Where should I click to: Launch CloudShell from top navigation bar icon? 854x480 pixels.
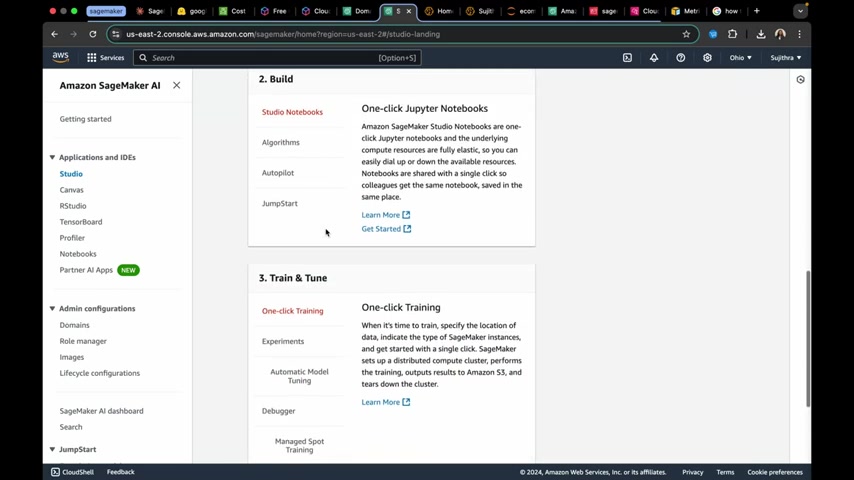(x=627, y=58)
